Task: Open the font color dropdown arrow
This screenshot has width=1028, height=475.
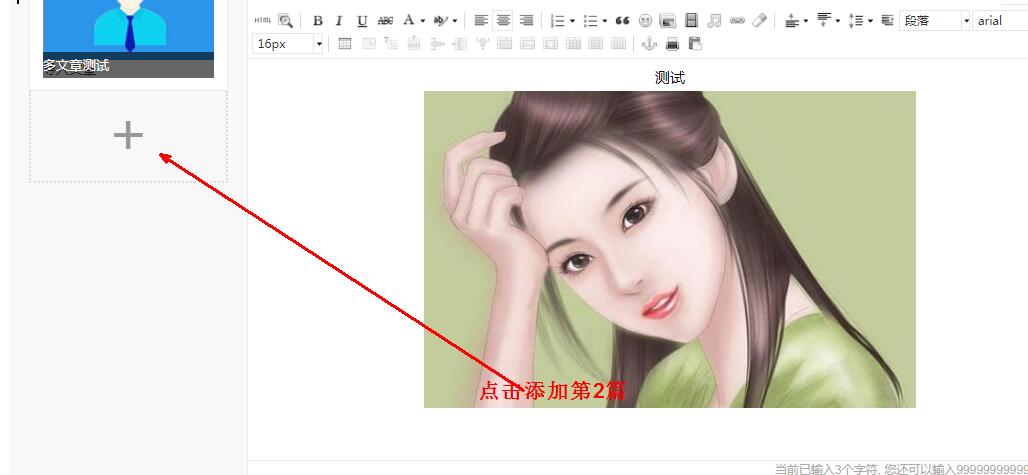Action: click(x=423, y=20)
